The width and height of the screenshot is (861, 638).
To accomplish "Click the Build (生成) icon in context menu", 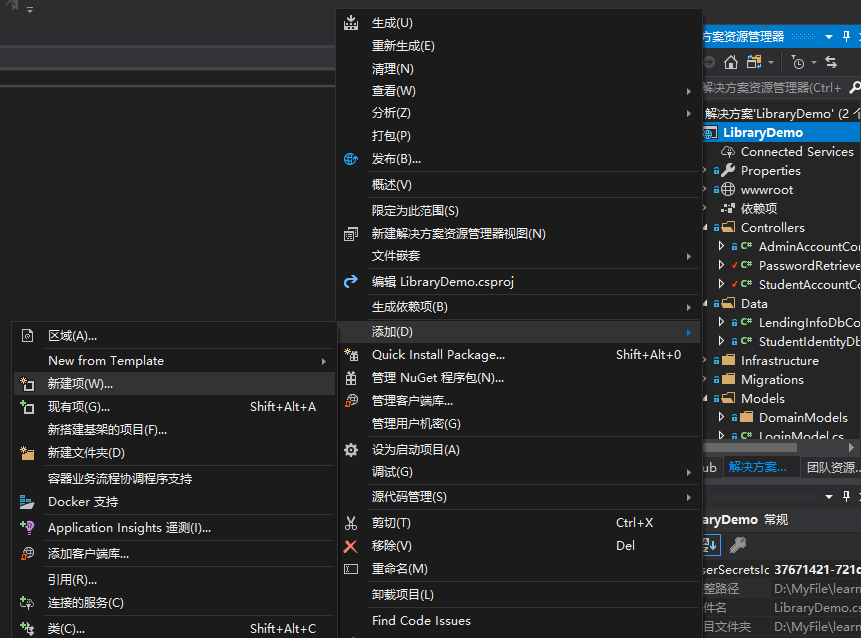I will tap(351, 23).
